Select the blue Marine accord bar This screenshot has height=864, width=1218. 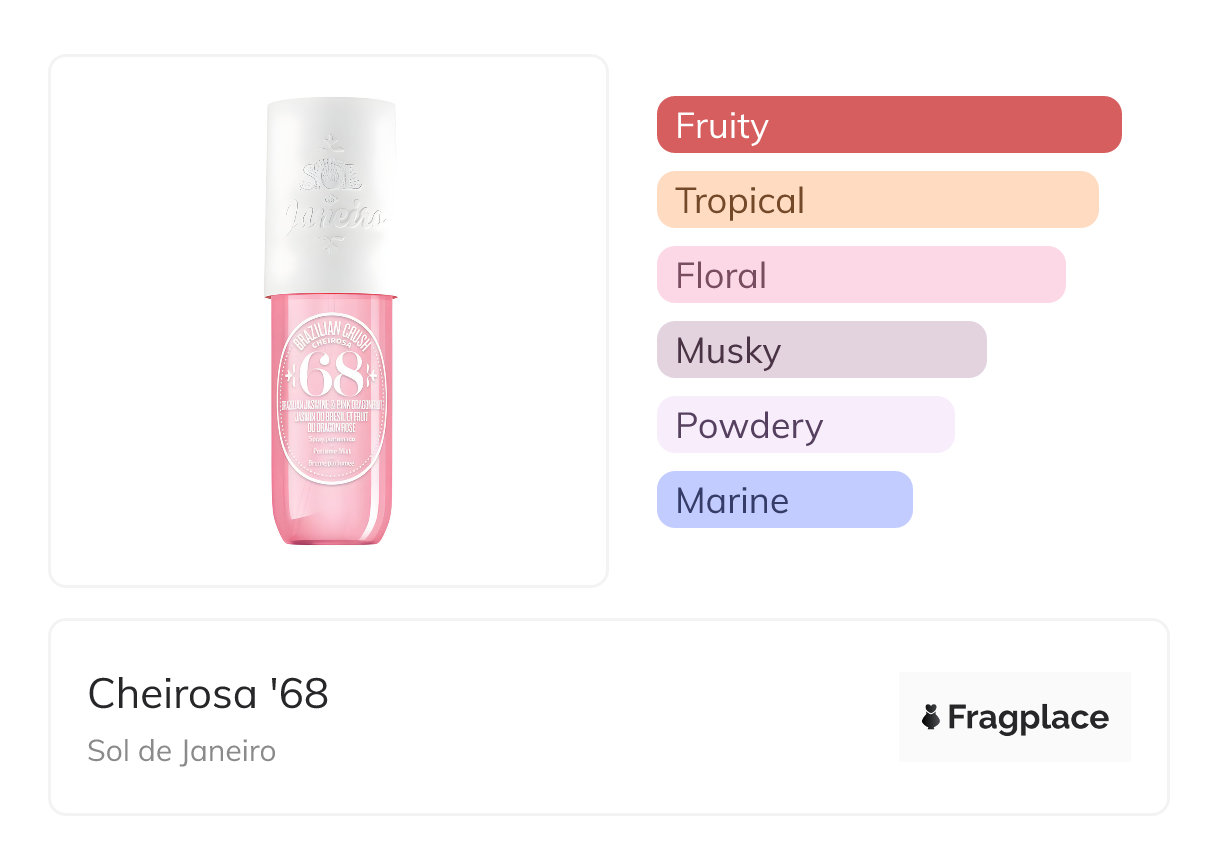pyautogui.click(x=784, y=500)
